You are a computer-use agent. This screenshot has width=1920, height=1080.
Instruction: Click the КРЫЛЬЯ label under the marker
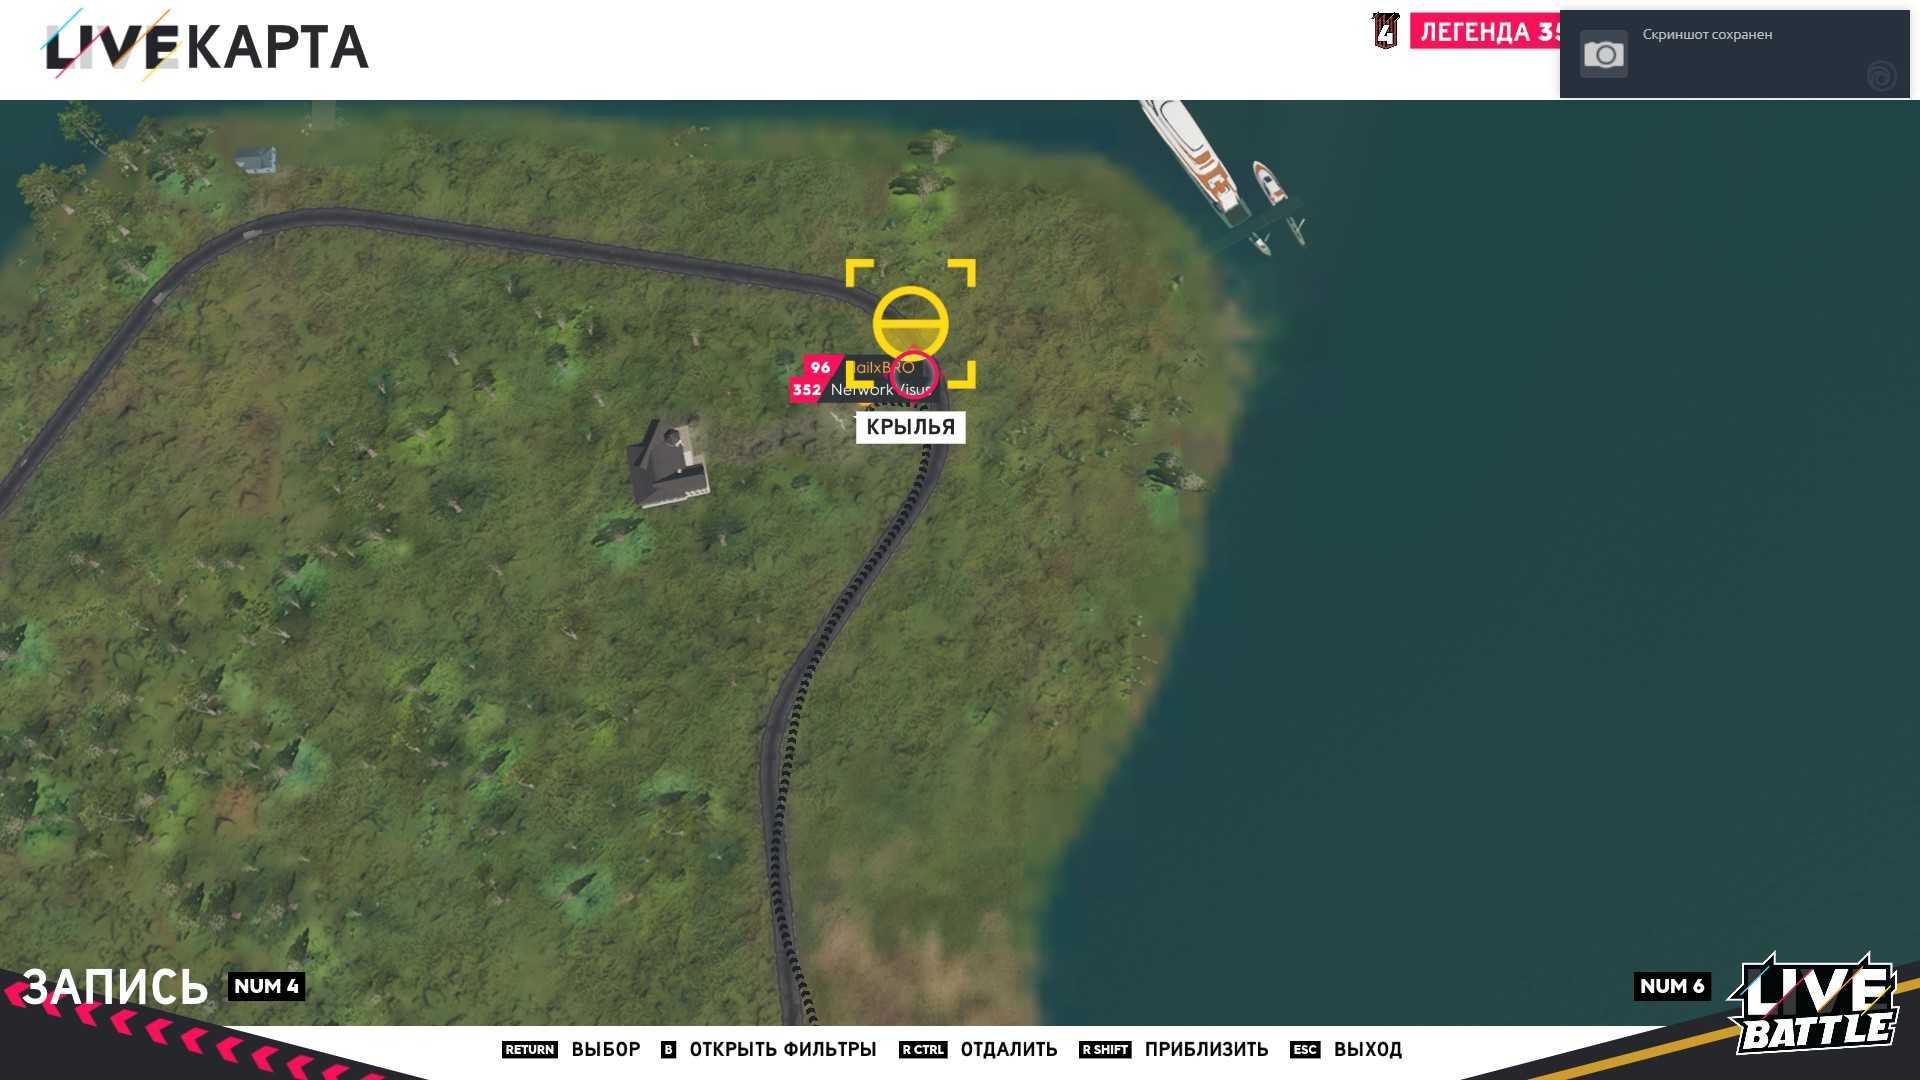(910, 427)
